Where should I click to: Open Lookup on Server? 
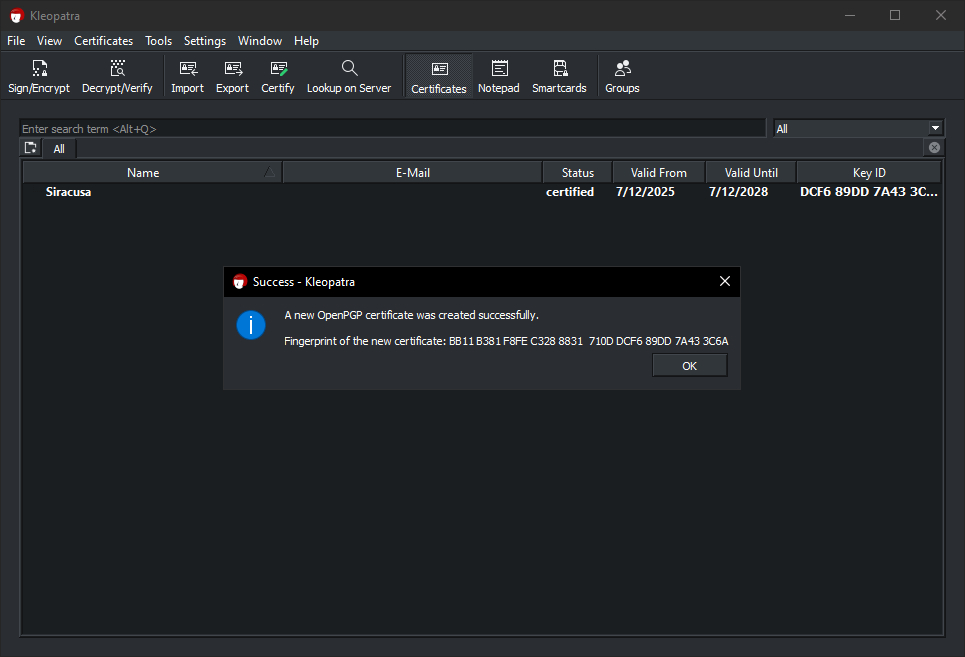pyautogui.click(x=349, y=76)
